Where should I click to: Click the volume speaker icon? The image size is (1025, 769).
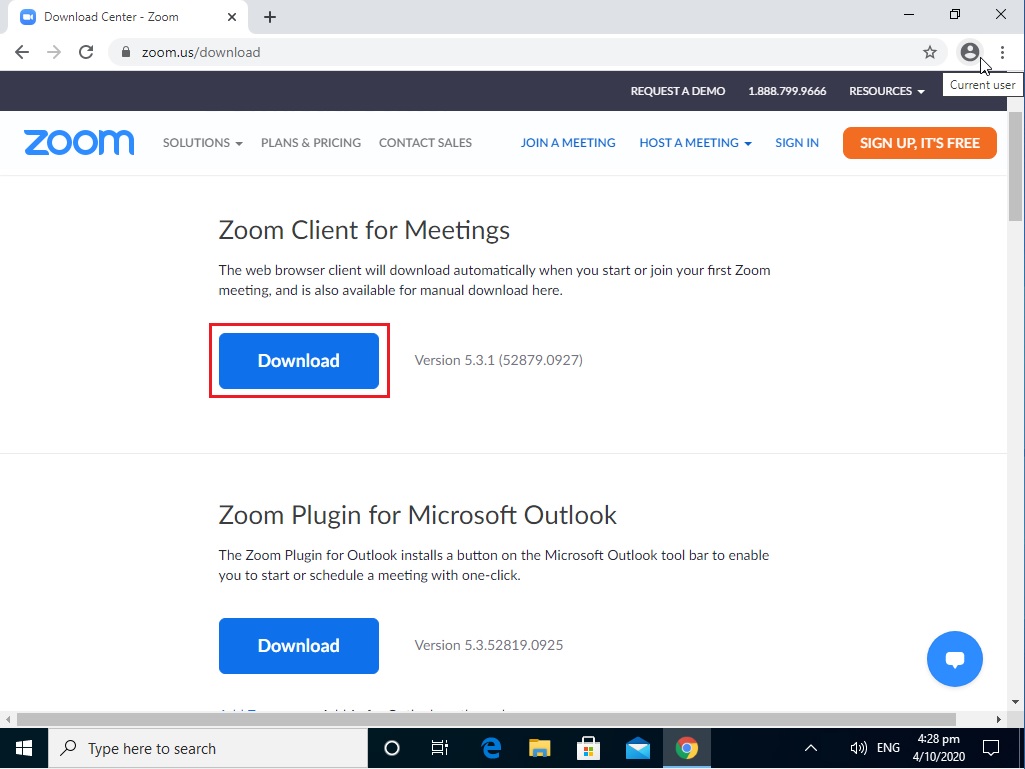(x=858, y=748)
